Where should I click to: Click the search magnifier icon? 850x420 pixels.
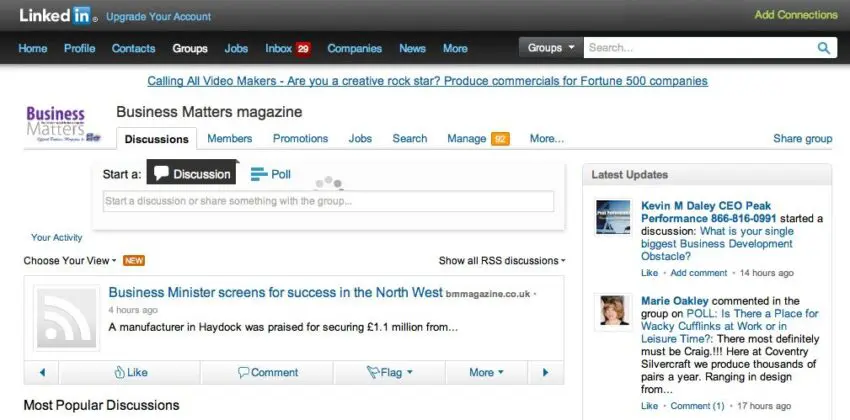pos(824,48)
